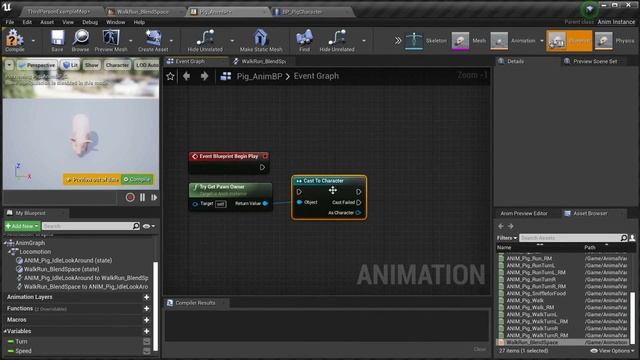
Task: Clear the compiler results
Action: click(480, 349)
